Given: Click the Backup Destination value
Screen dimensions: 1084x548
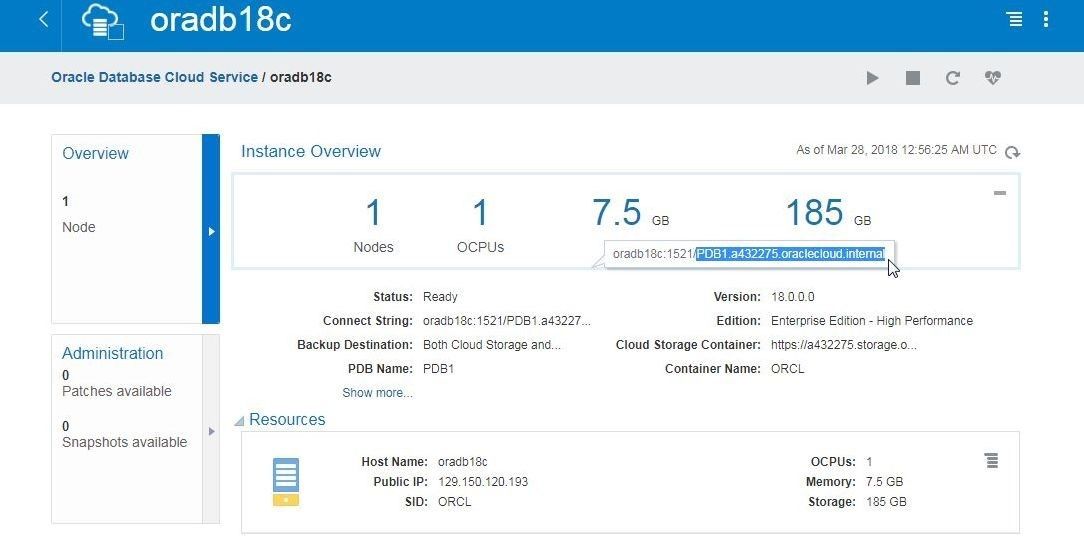Looking at the screenshot, I should pos(492,345).
